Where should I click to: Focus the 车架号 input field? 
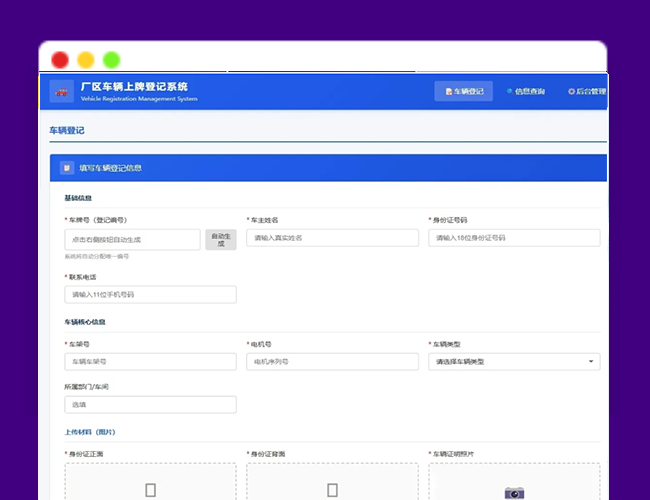pos(150,362)
